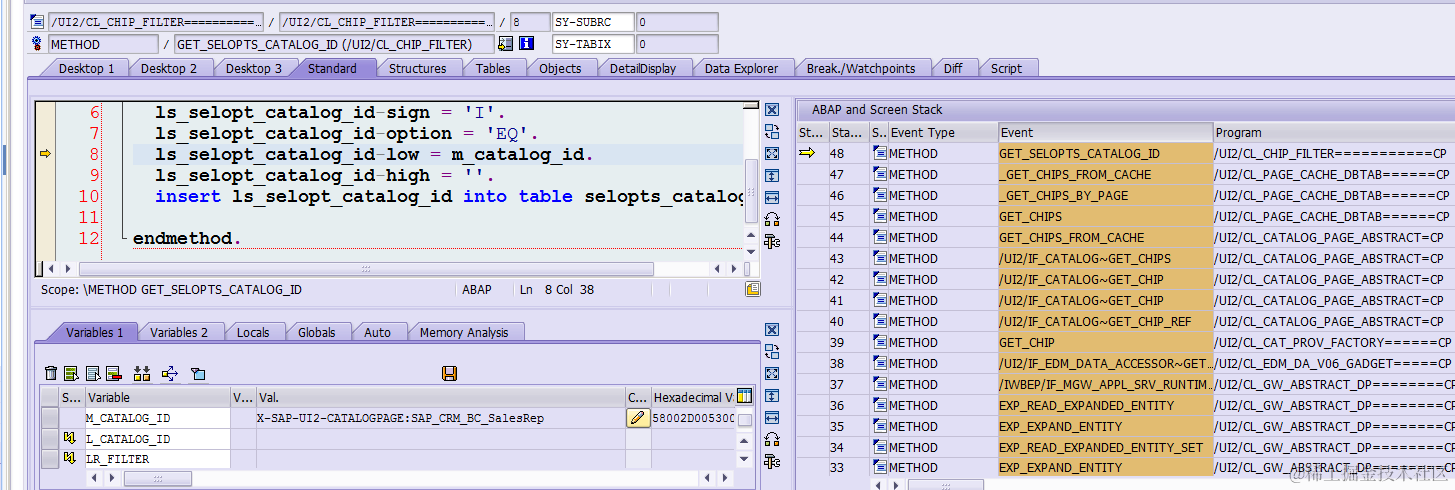Open the Memory Analysis tab
Screen dimensions: 1455x490
click(x=464, y=332)
